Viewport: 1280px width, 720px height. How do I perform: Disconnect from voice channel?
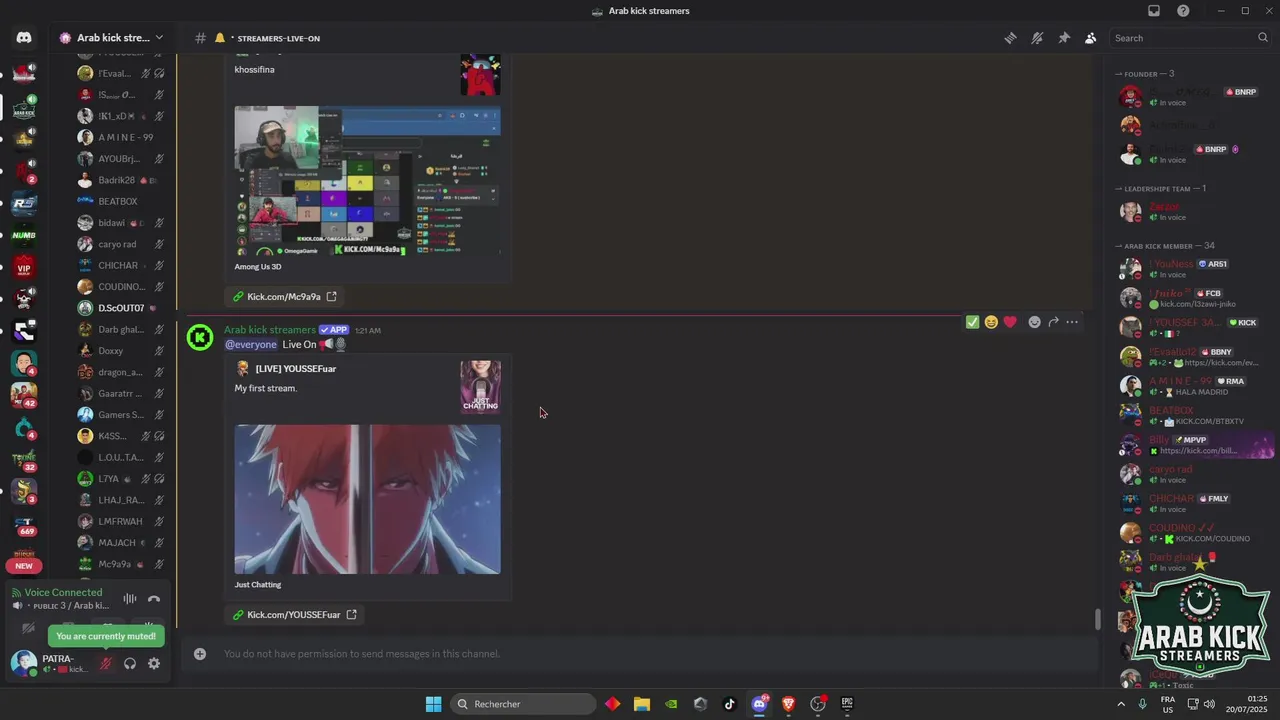[x=154, y=599]
